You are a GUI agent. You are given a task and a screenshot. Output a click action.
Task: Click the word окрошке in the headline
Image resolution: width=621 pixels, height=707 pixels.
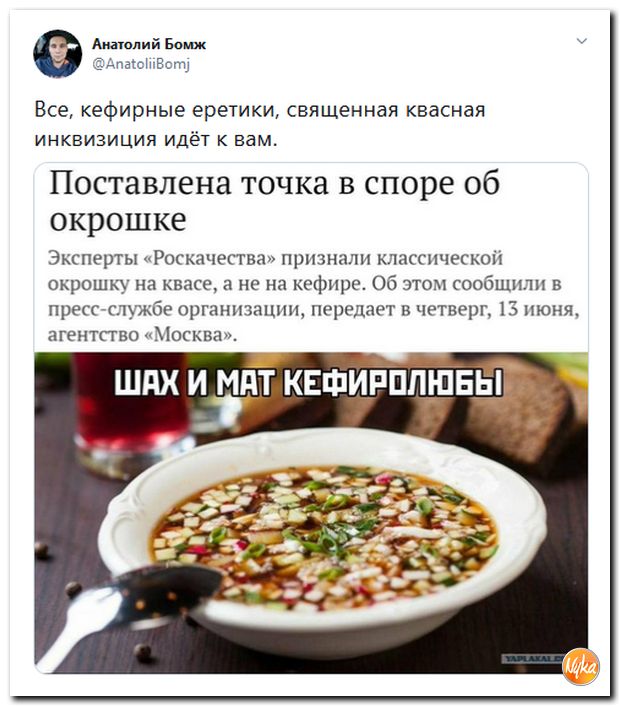click(x=118, y=219)
